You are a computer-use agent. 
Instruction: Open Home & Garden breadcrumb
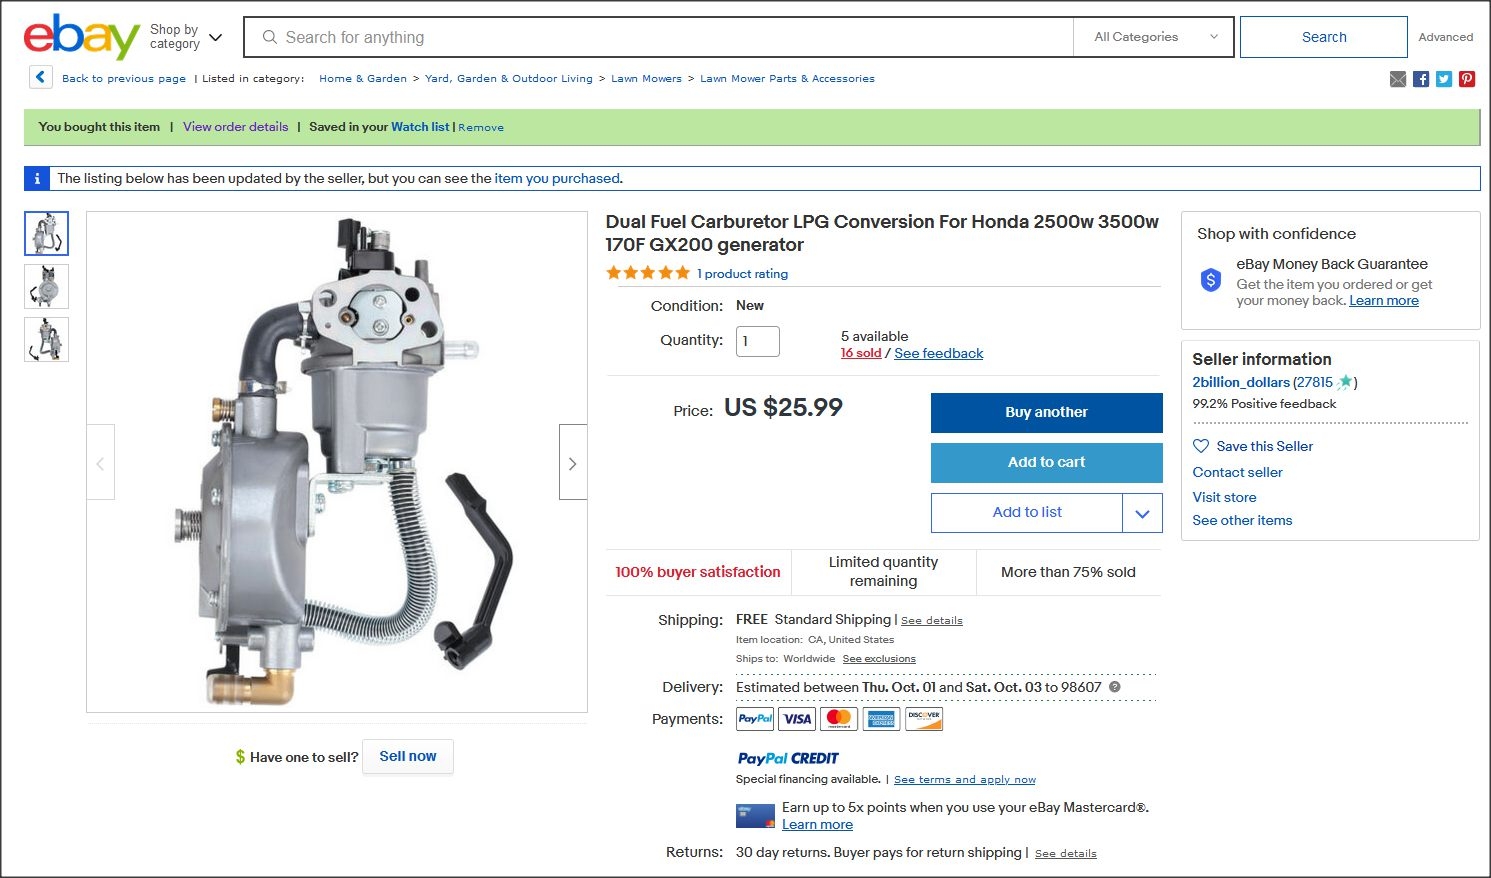[x=363, y=79]
